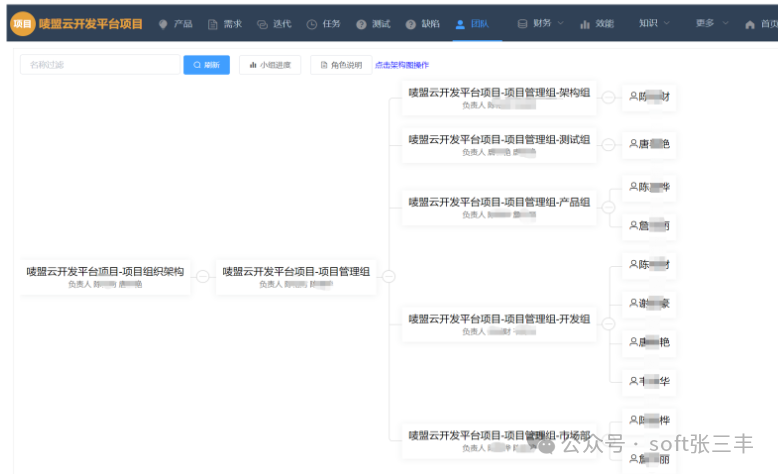Select the 团队 team tab
The height and width of the screenshot is (474, 778).
coord(471,23)
